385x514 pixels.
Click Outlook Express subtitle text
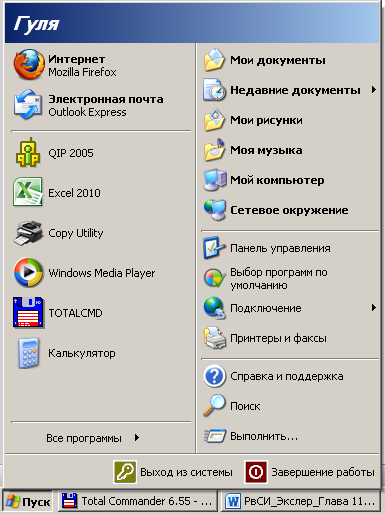pyautogui.click(x=87, y=112)
